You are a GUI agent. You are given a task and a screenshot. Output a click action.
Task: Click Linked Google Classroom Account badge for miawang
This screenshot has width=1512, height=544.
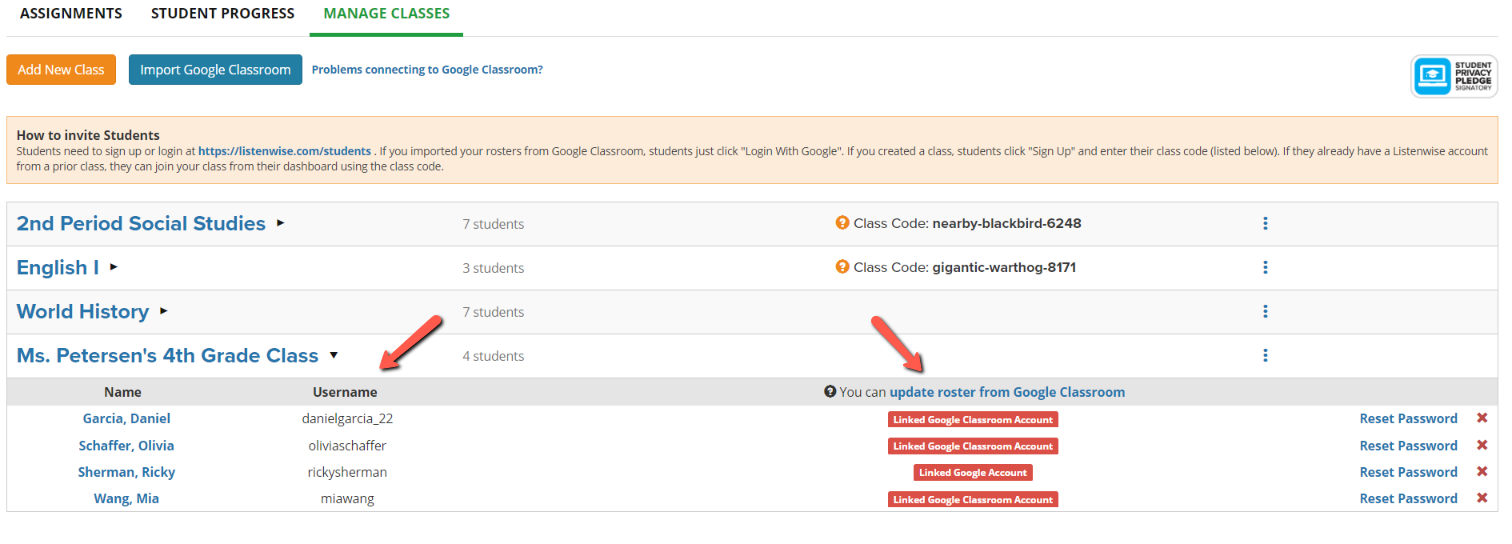(x=973, y=499)
